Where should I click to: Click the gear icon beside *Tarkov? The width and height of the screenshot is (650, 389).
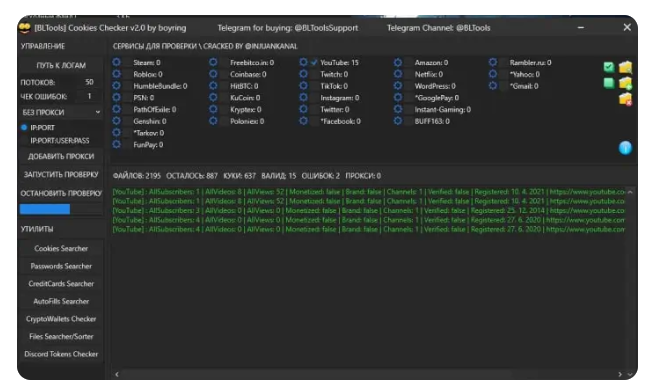[116, 133]
